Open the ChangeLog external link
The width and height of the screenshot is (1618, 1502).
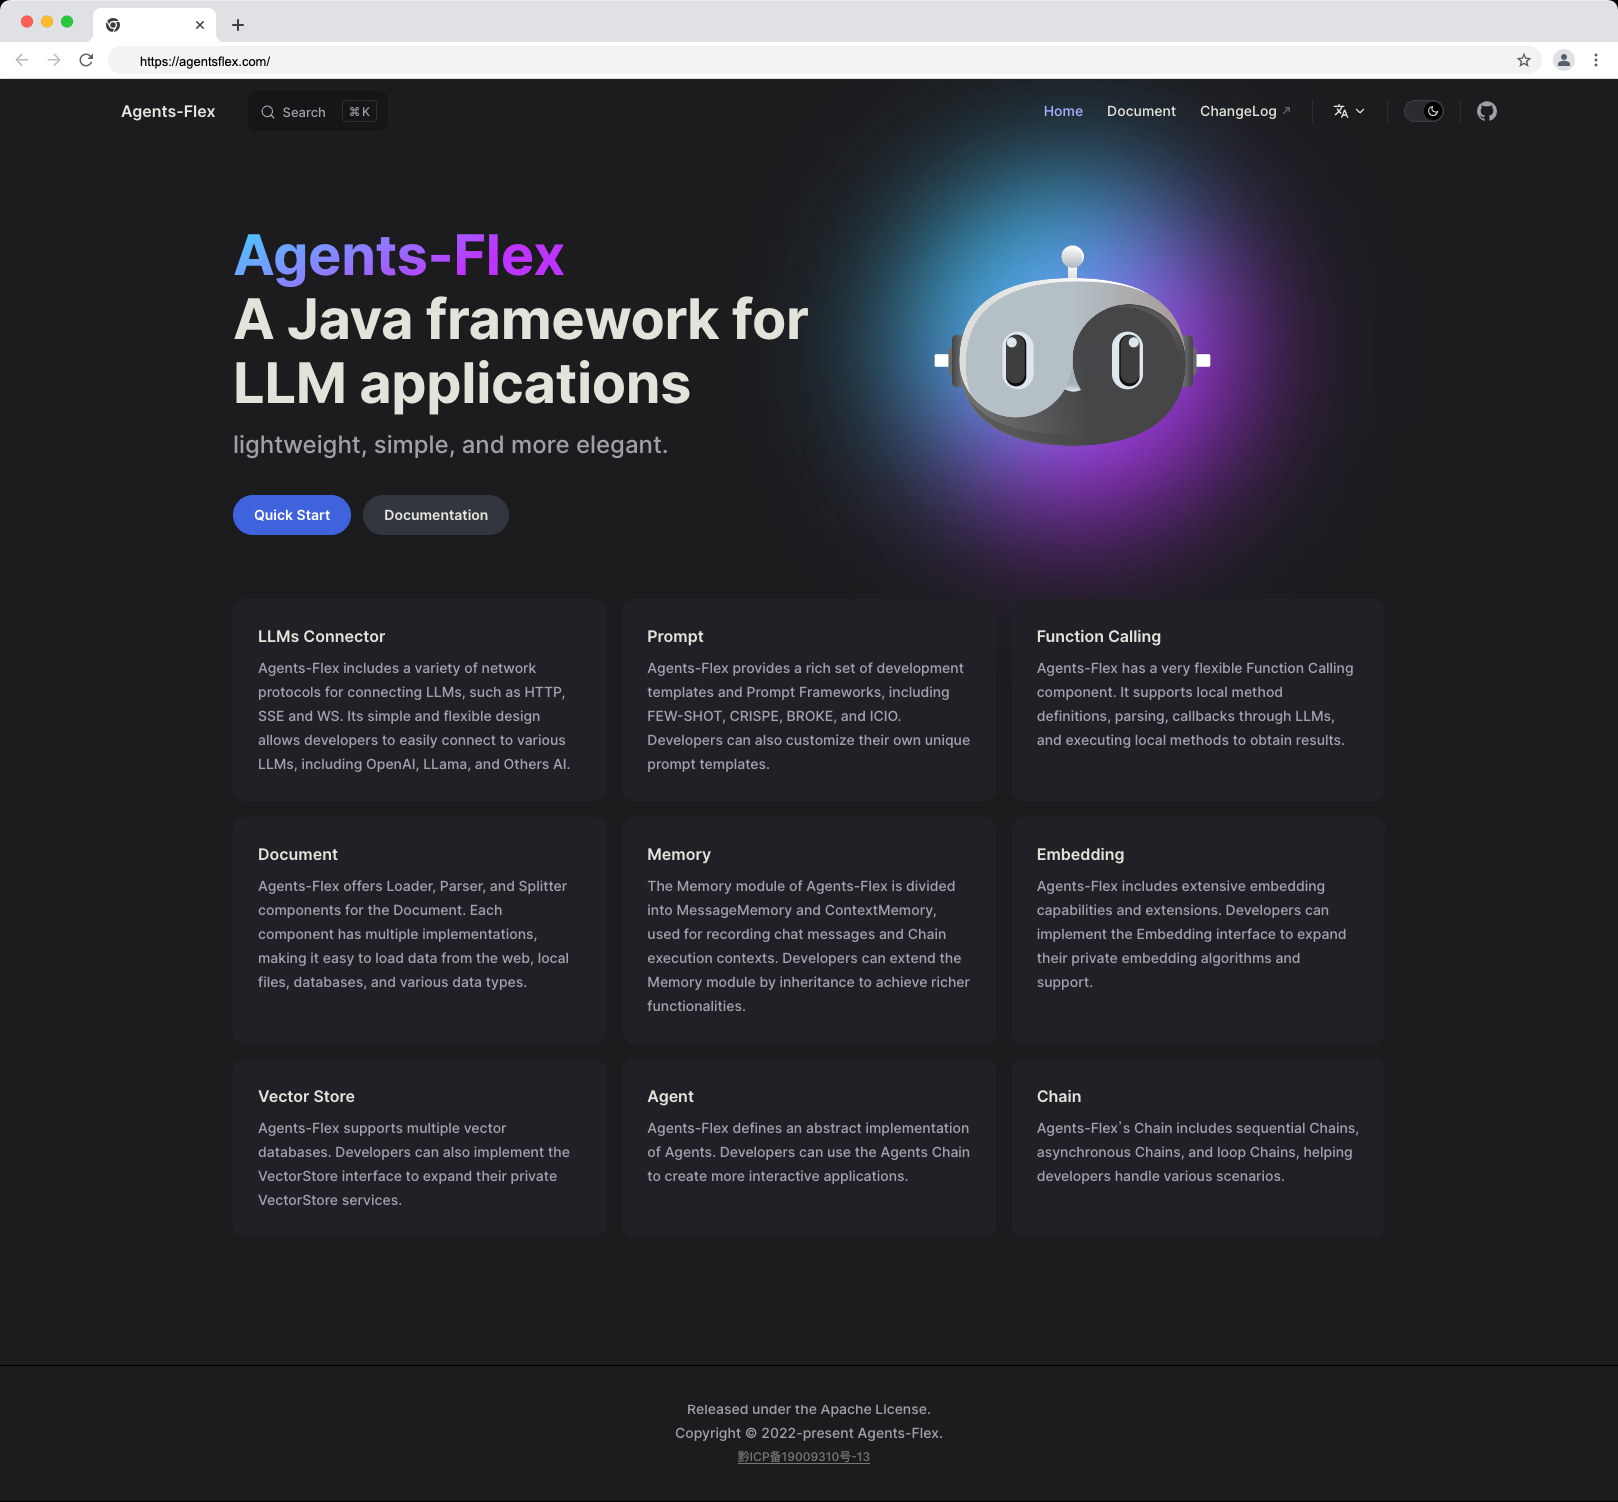(x=1245, y=111)
